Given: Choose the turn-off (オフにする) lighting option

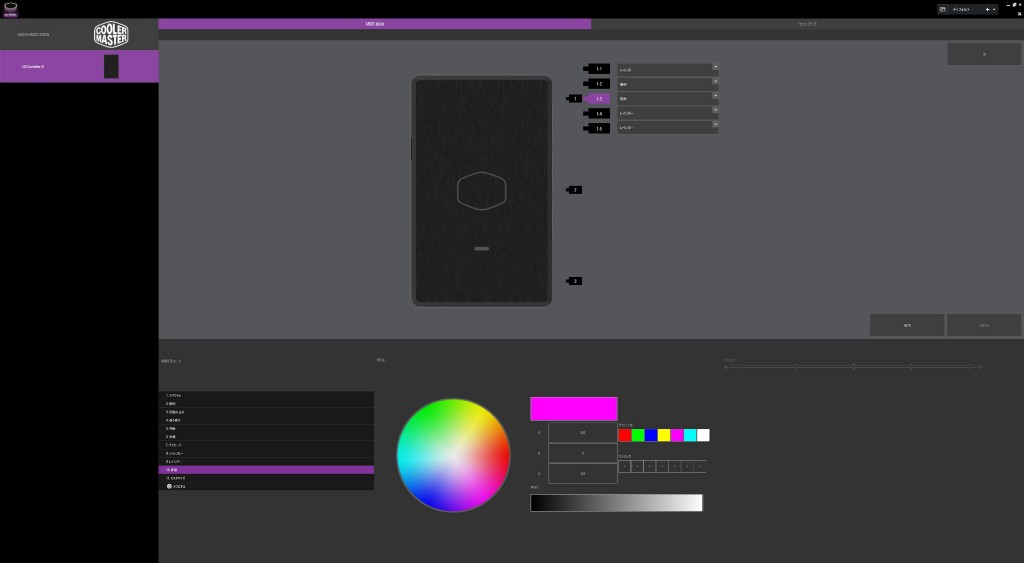Looking at the screenshot, I should [x=266, y=487].
